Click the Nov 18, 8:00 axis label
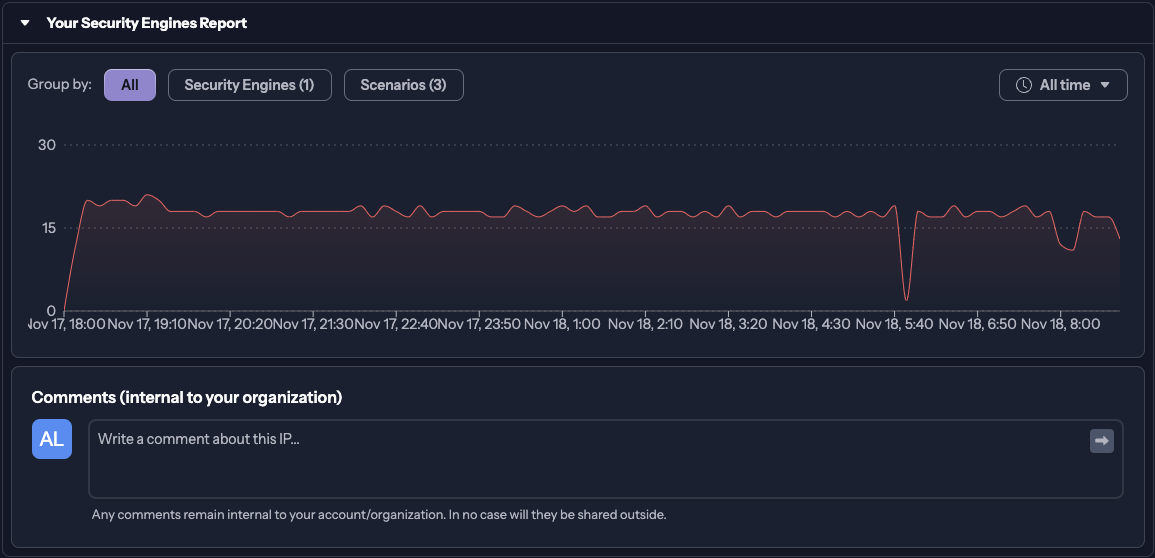This screenshot has height=558, width=1155. pyautogui.click(x=1060, y=324)
